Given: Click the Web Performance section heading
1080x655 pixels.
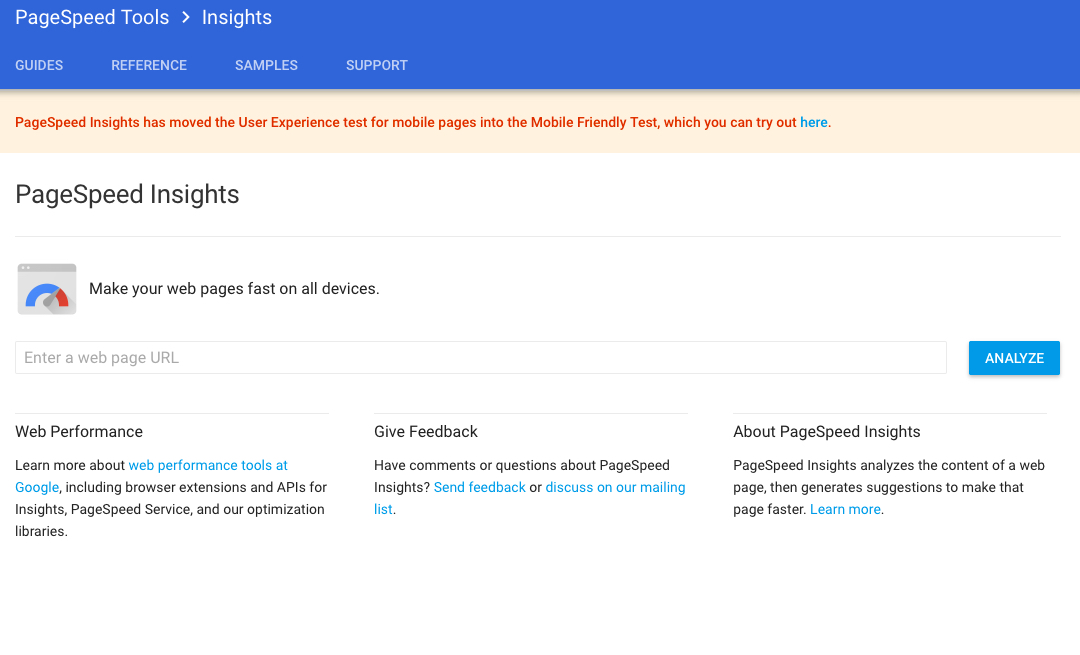Looking at the screenshot, I should 79,432.
